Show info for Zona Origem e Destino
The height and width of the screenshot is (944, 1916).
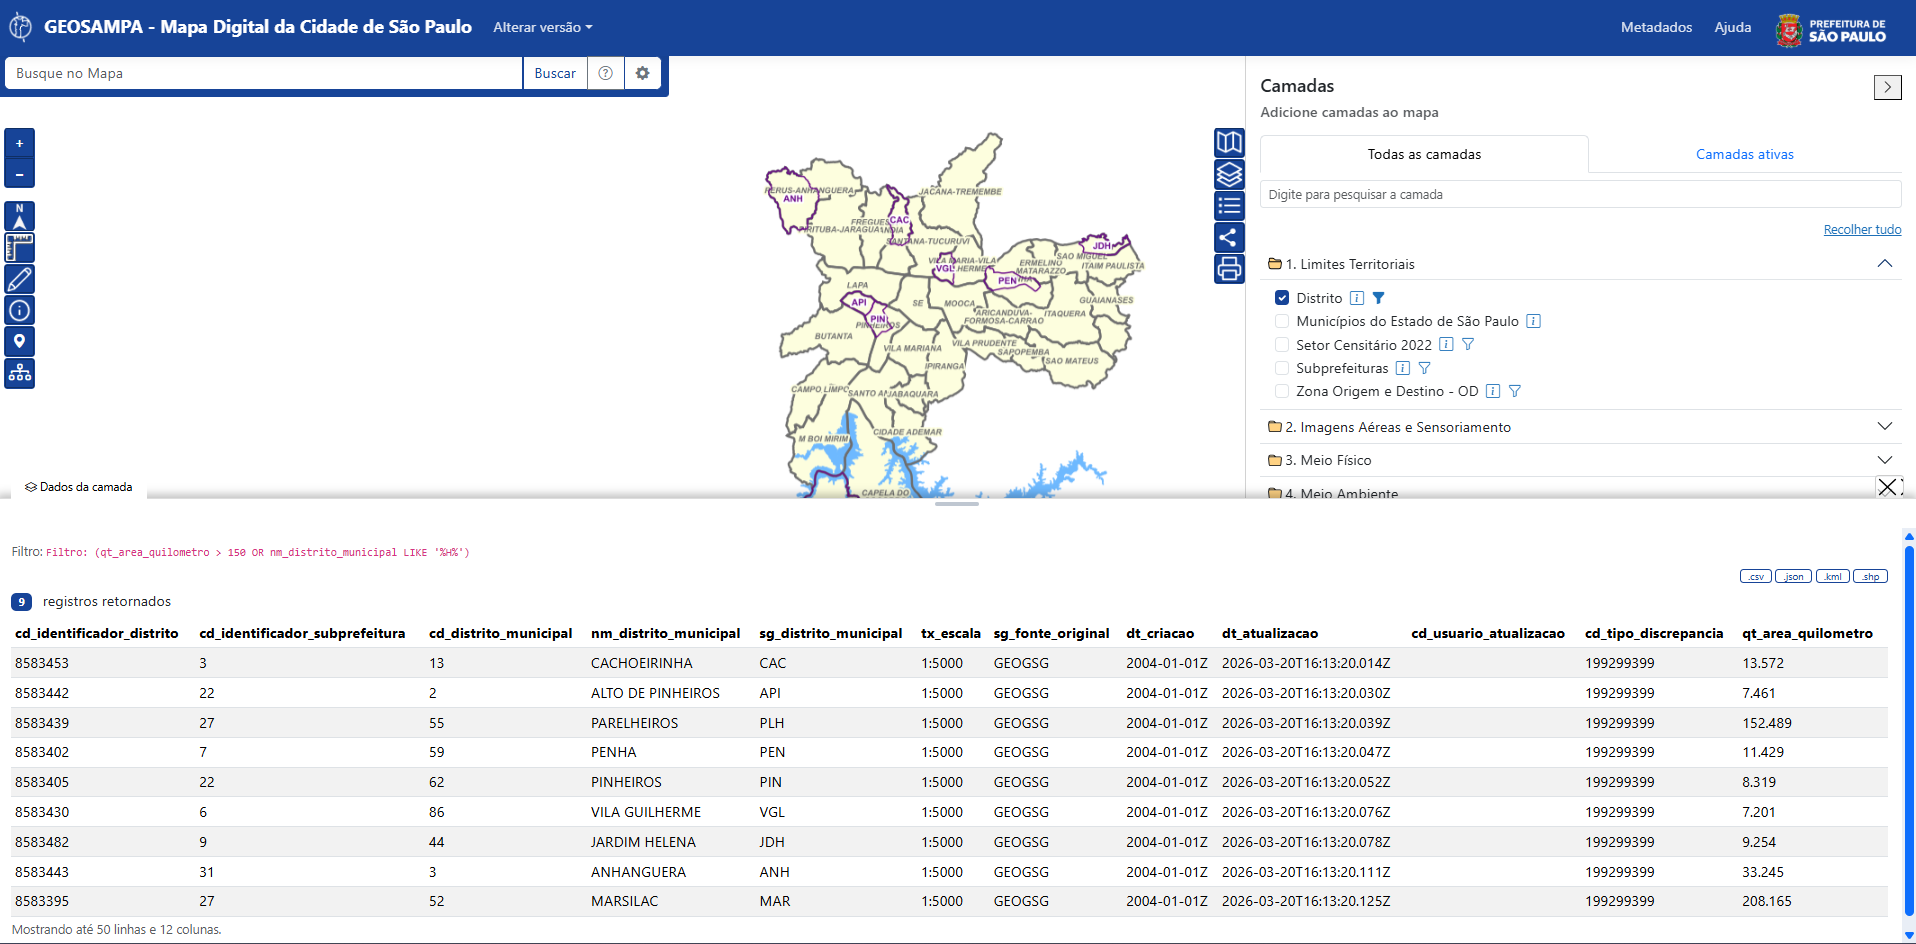pyautogui.click(x=1493, y=391)
